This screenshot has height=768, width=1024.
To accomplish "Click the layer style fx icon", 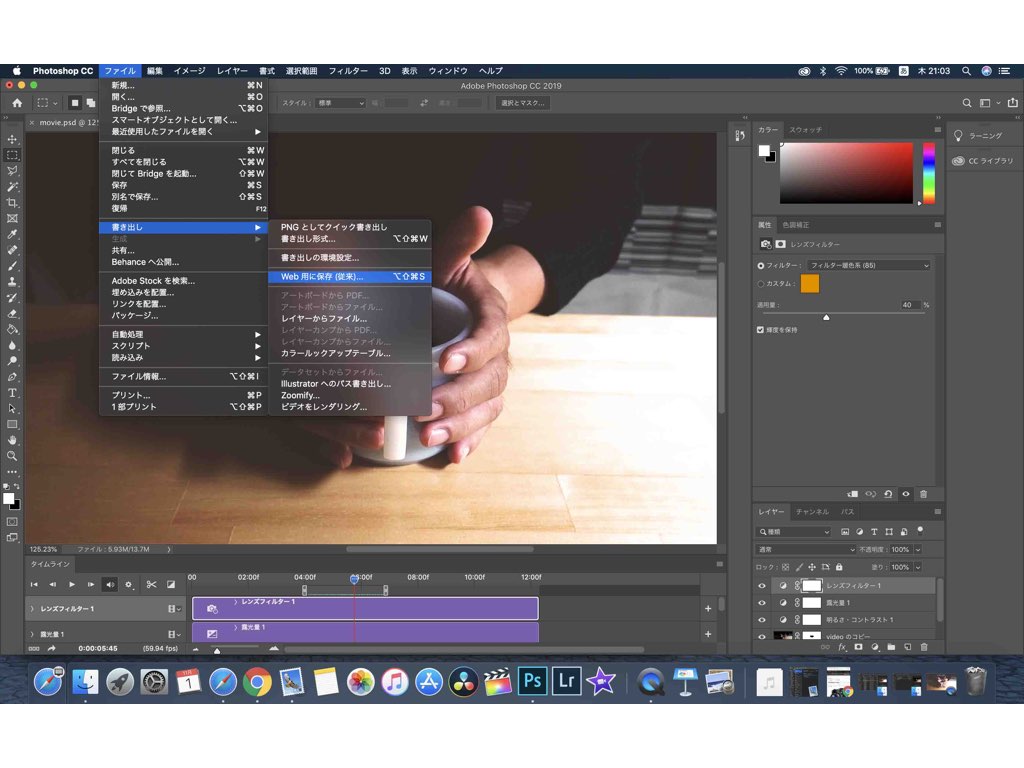I will coord(842,647).
